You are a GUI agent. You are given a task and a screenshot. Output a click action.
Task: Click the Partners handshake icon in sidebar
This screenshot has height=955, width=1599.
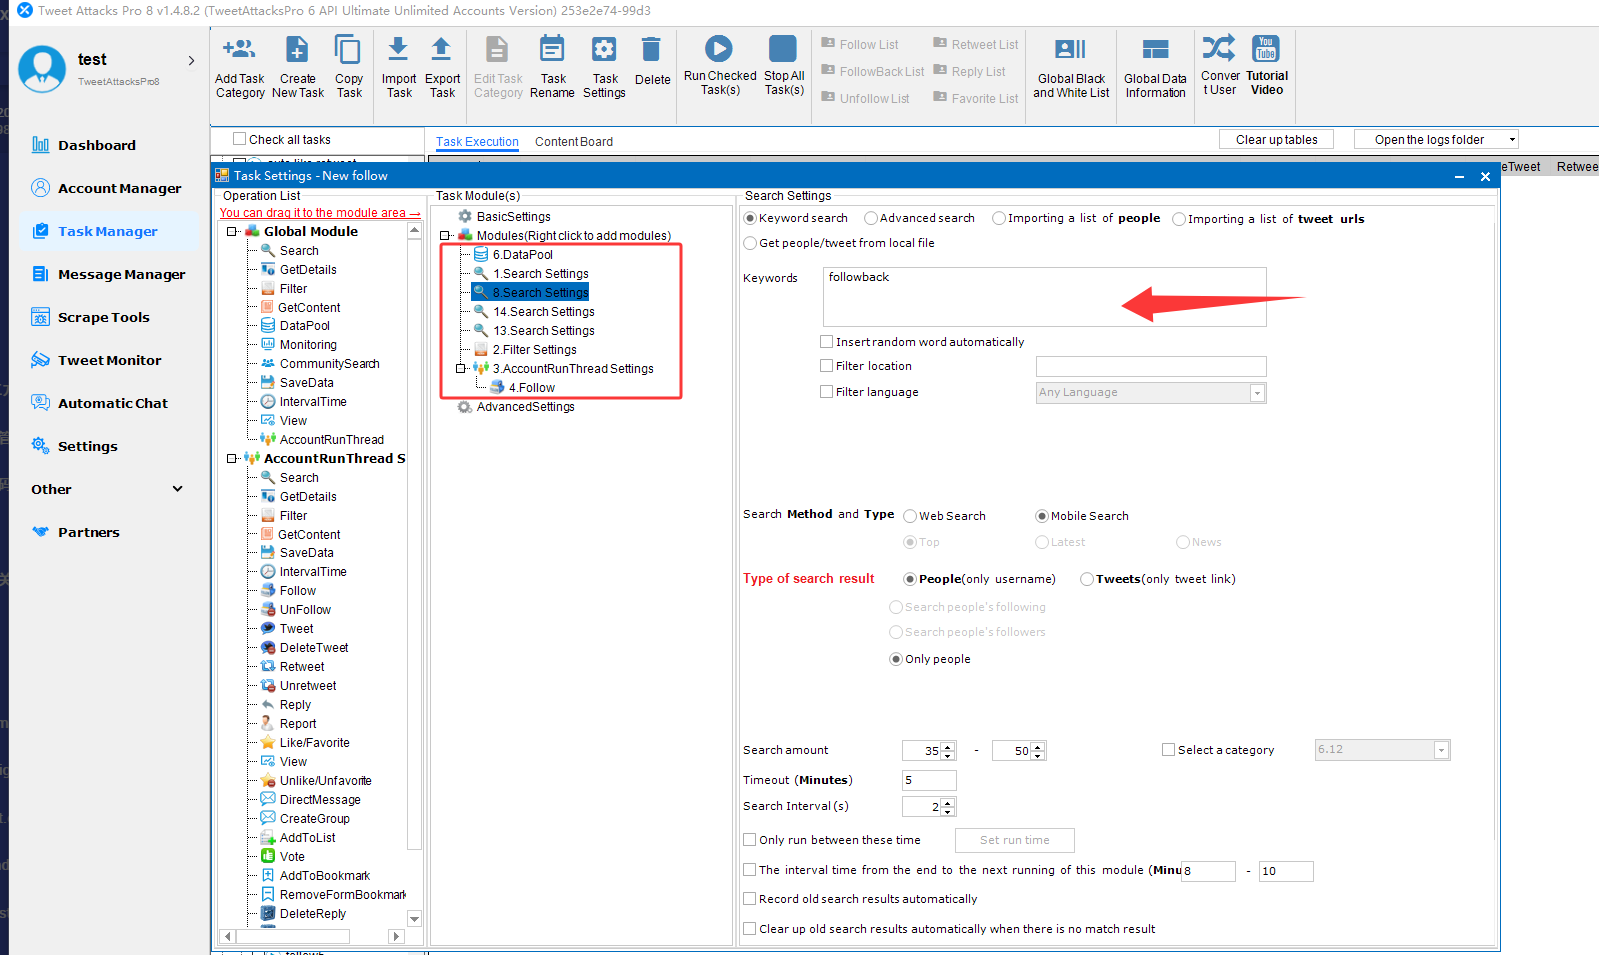pyautogui.click(x=40, y=532)
